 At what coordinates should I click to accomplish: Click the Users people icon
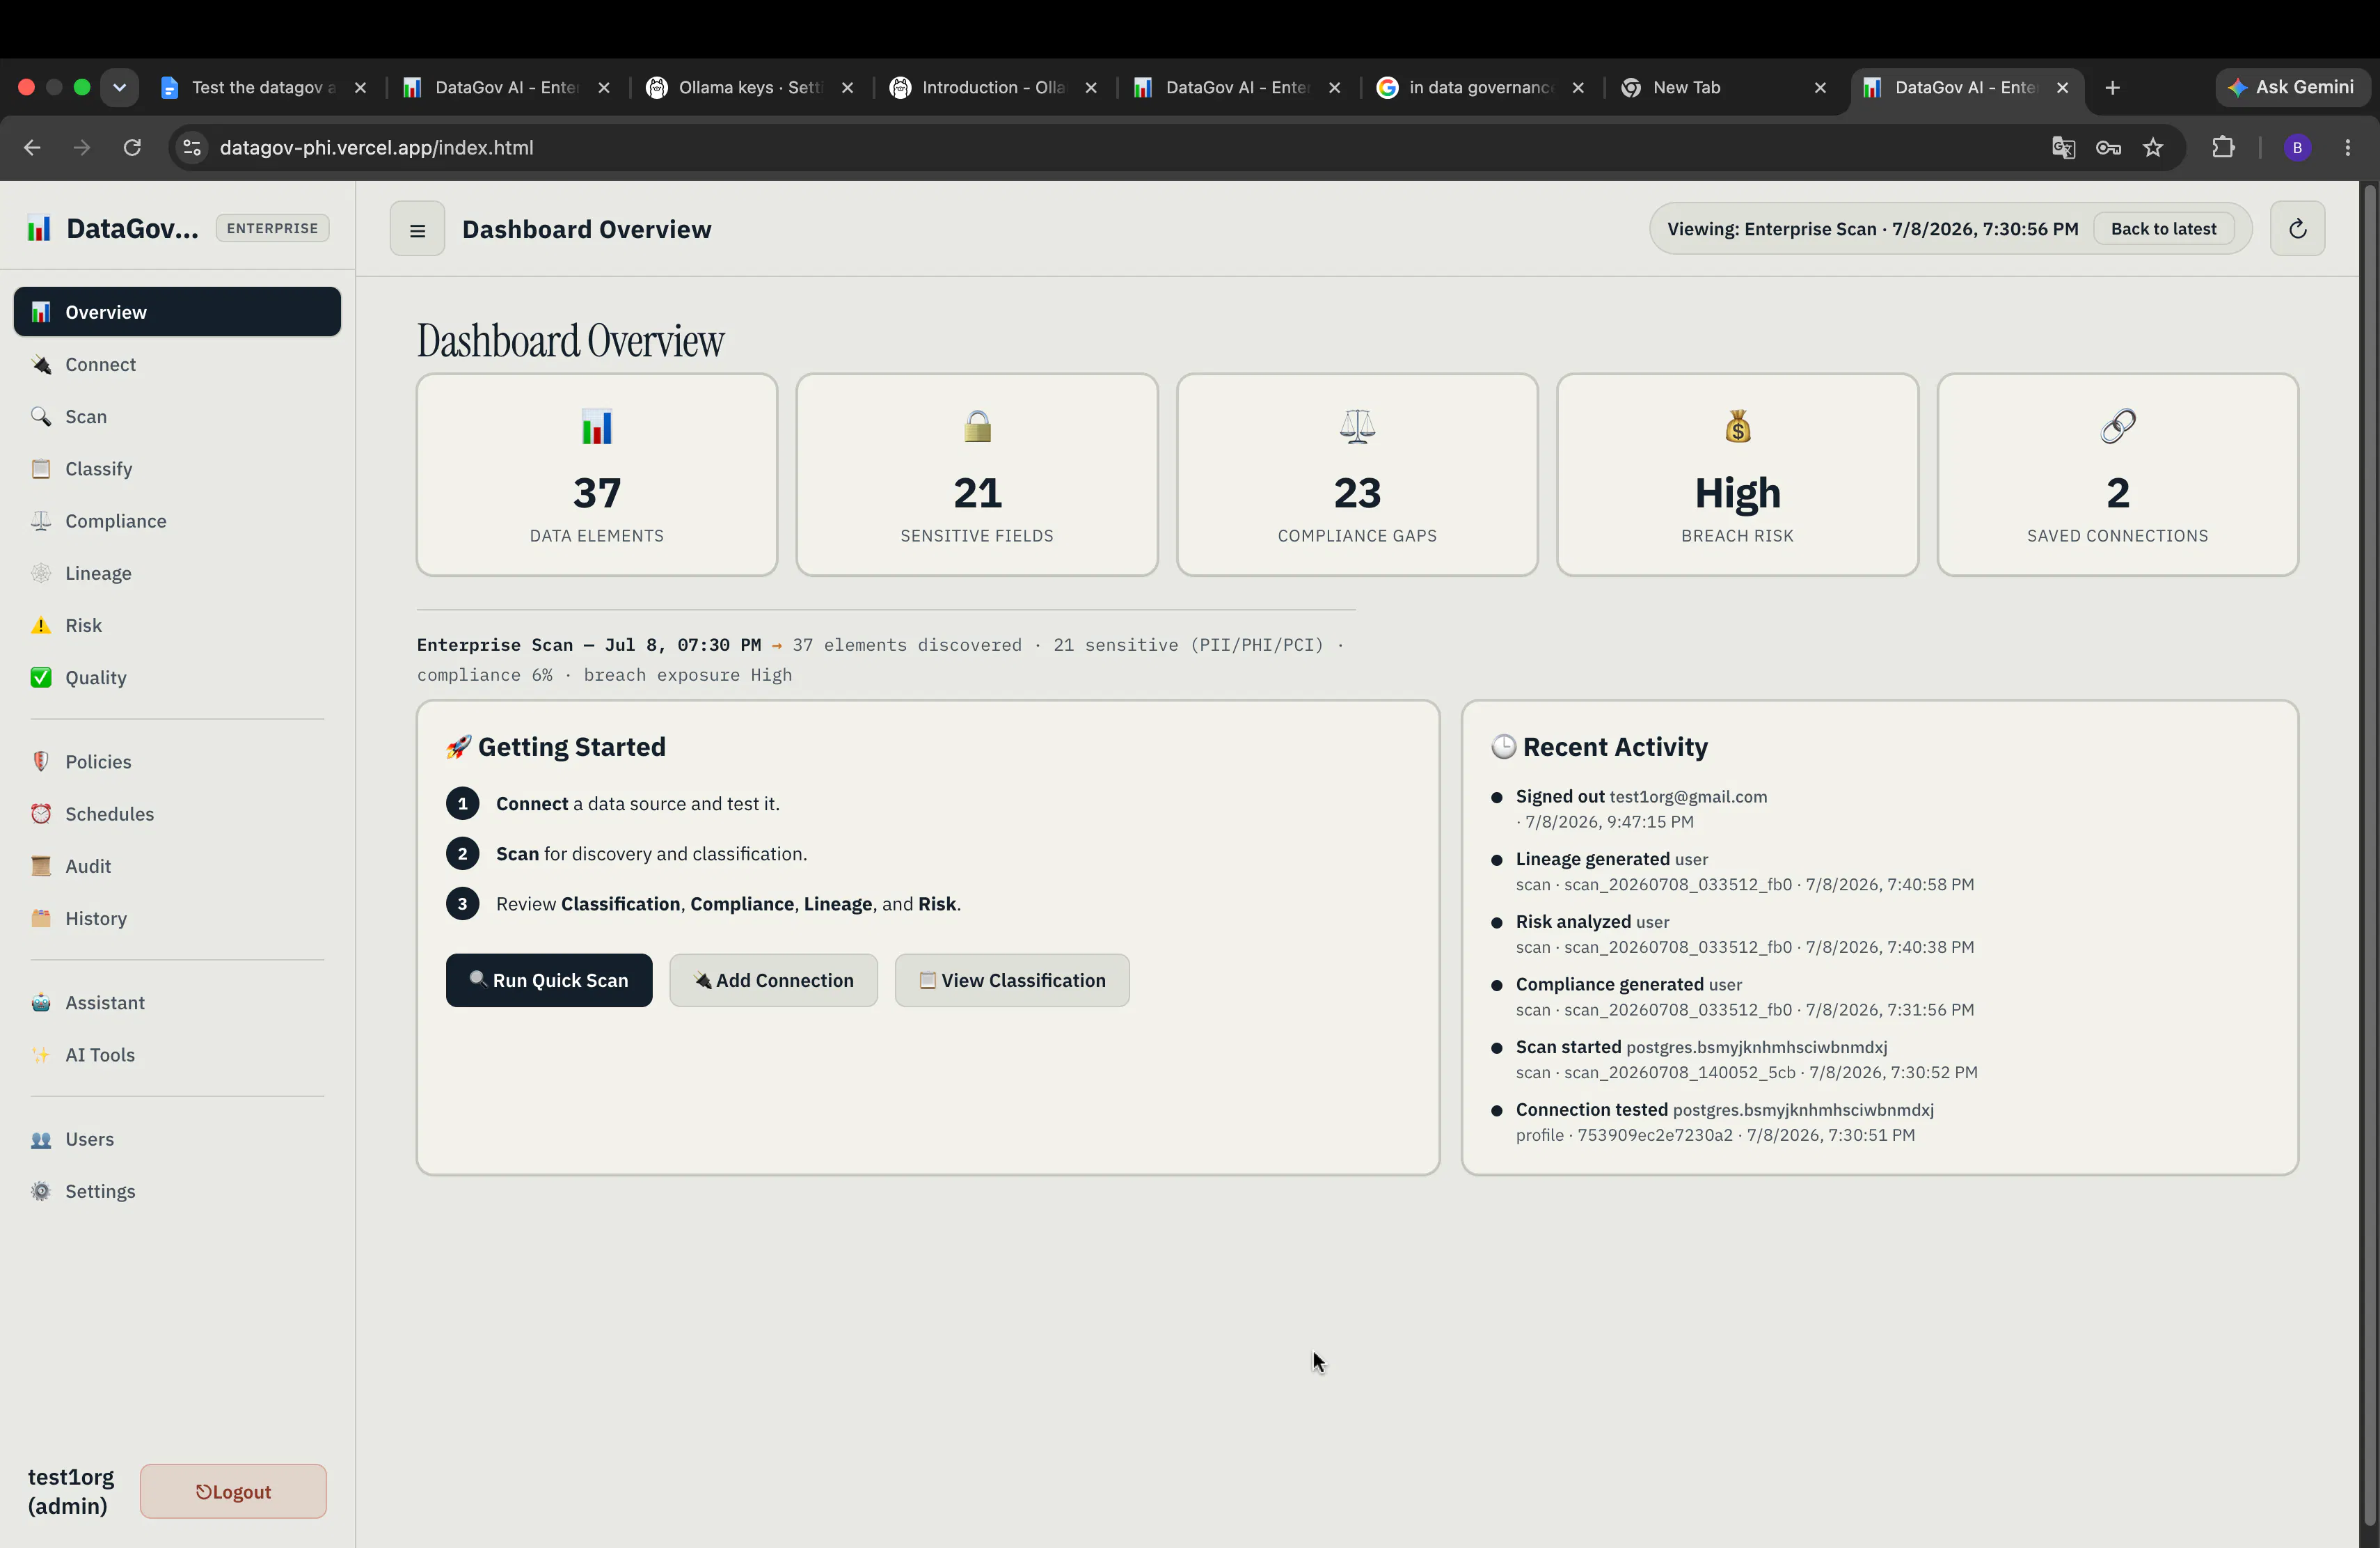click(41, 1139)
